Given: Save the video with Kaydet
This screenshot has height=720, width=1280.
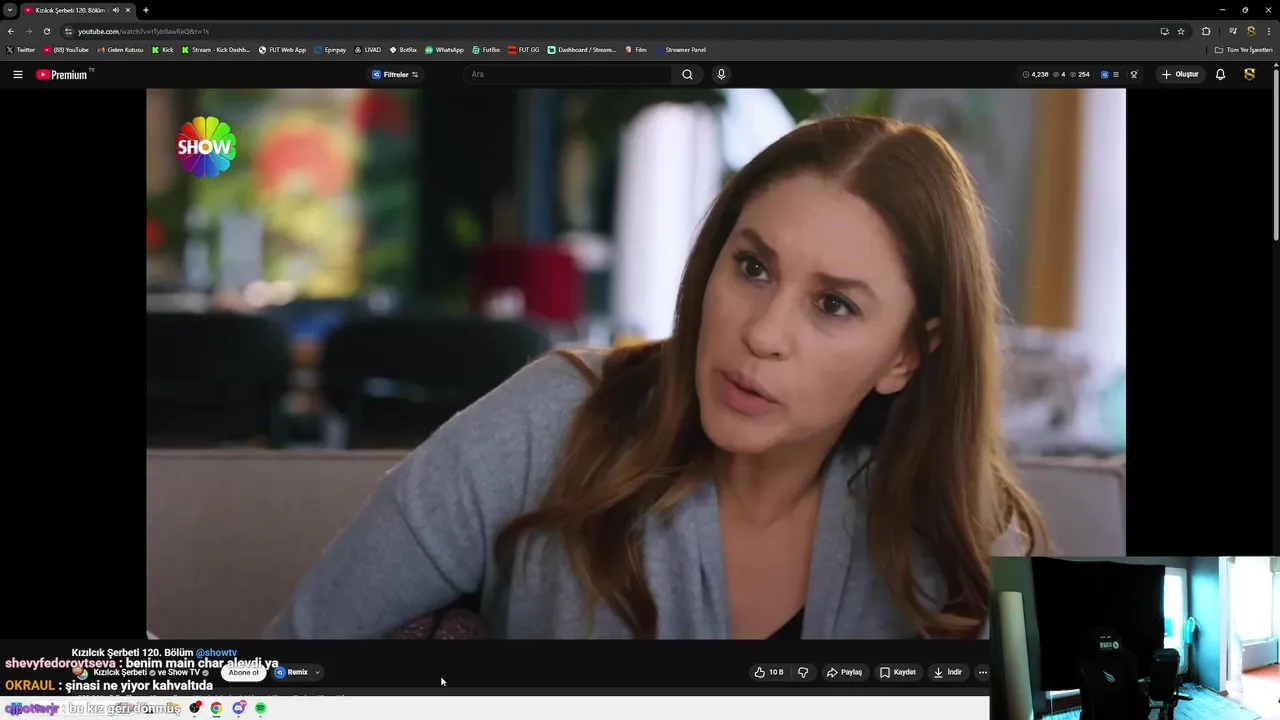Looking at the screenshot, I should coord(897,672).
